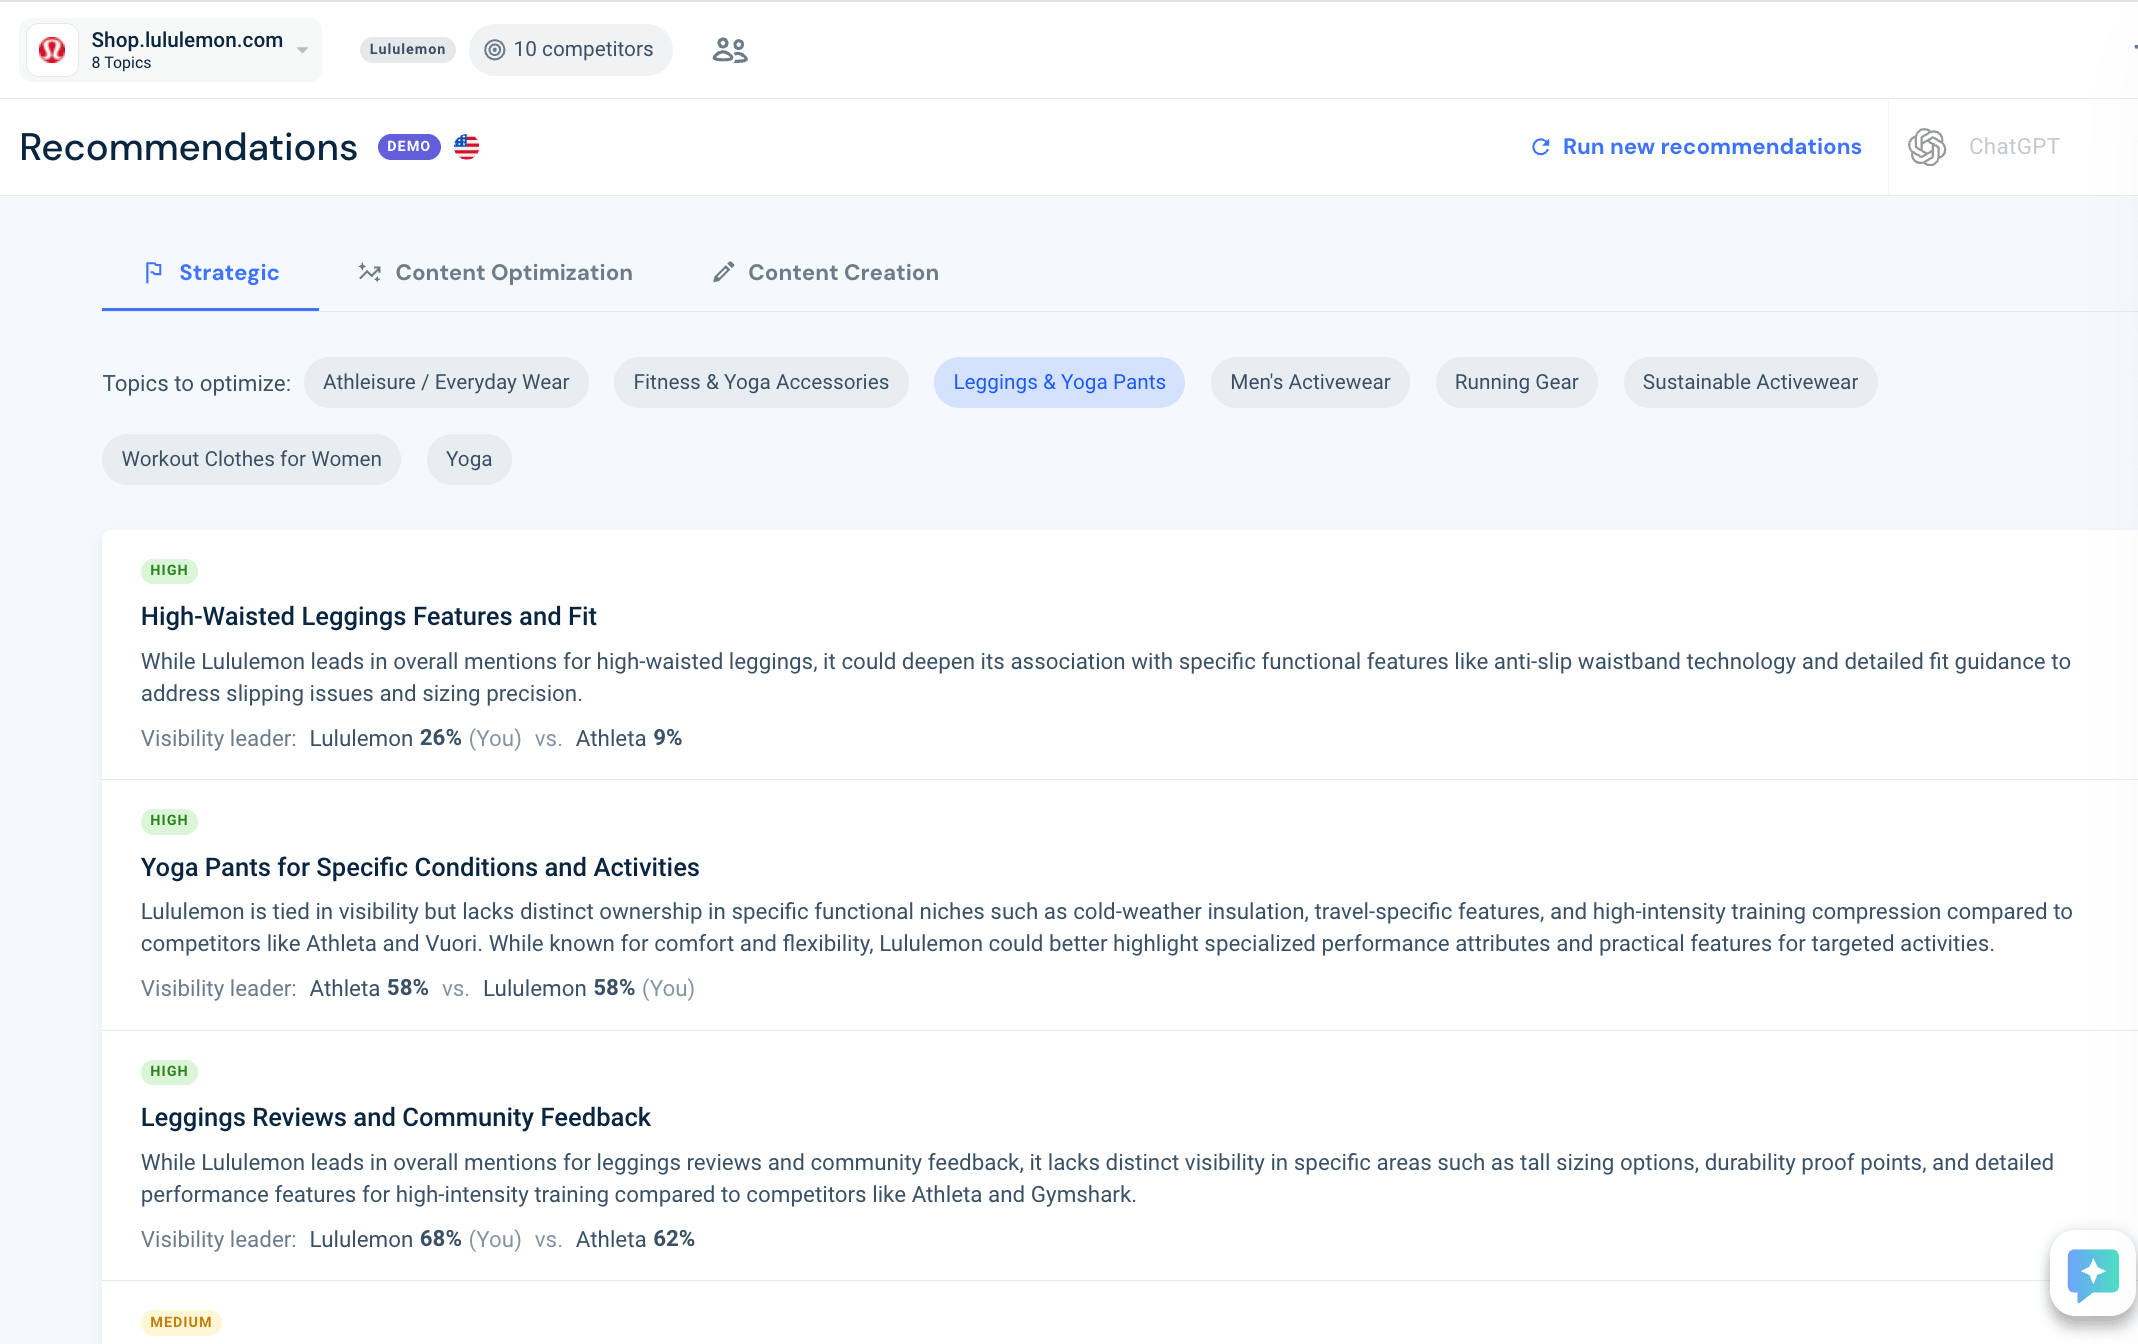2138x1344 pixels.
Task: Click the Content Optimization trend icon
Action: point(370,272)
